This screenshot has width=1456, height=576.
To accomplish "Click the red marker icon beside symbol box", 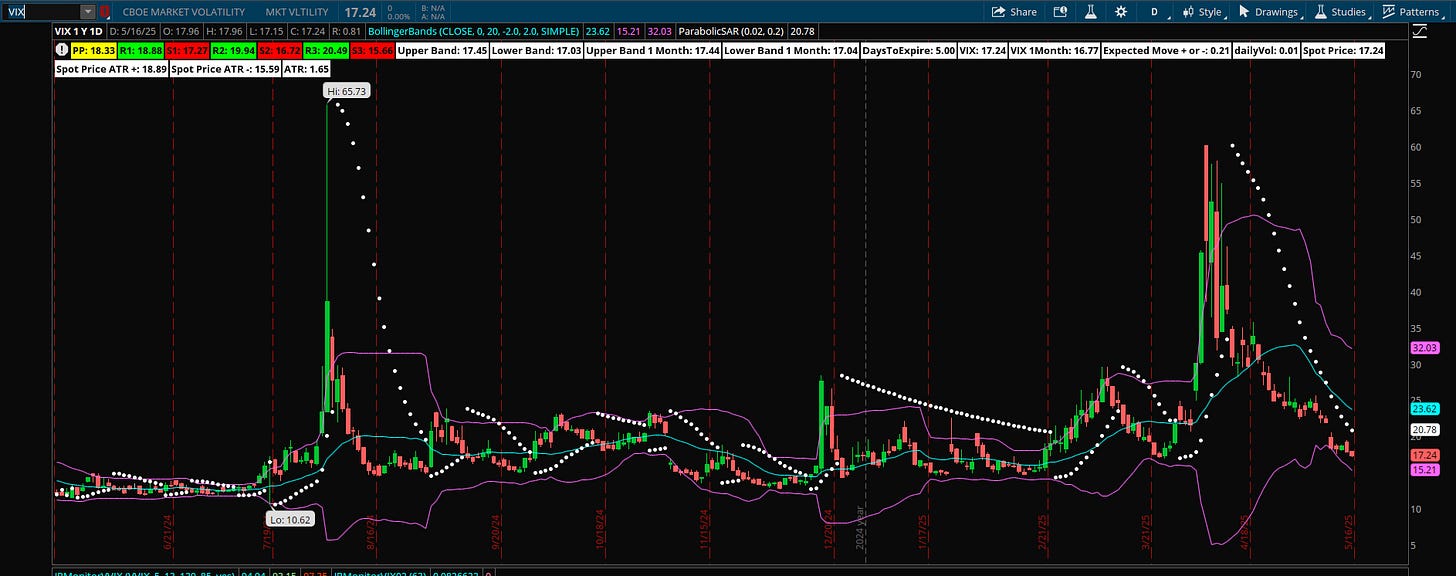I will [106, 12].
